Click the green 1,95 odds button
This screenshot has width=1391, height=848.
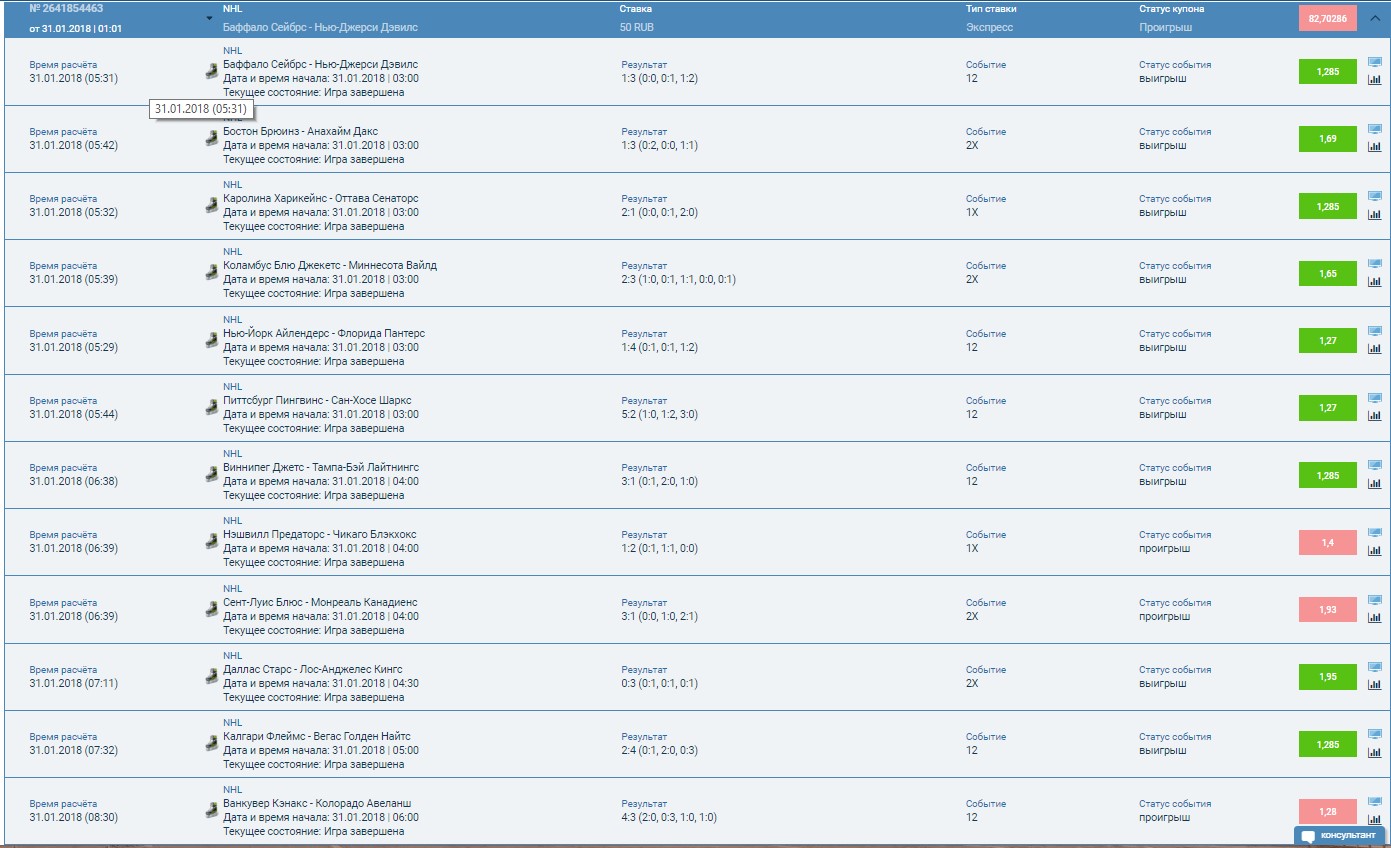tap(1328, 677)
